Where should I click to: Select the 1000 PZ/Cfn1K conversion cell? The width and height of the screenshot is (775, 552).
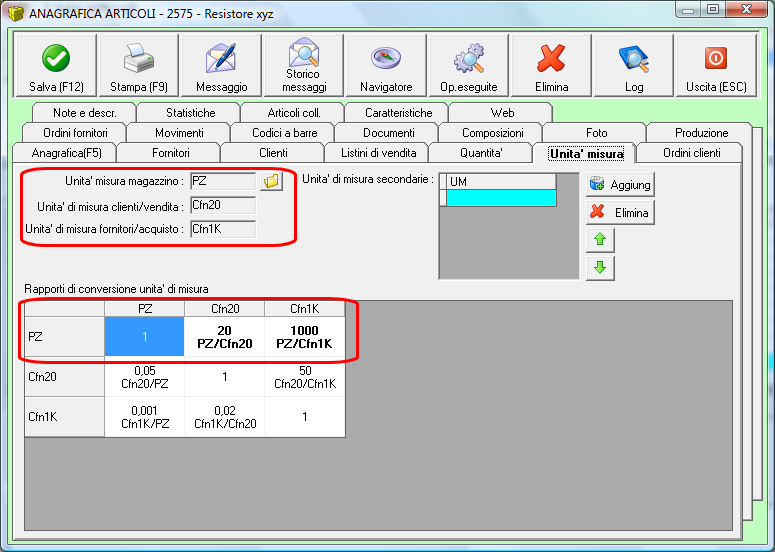304,337
